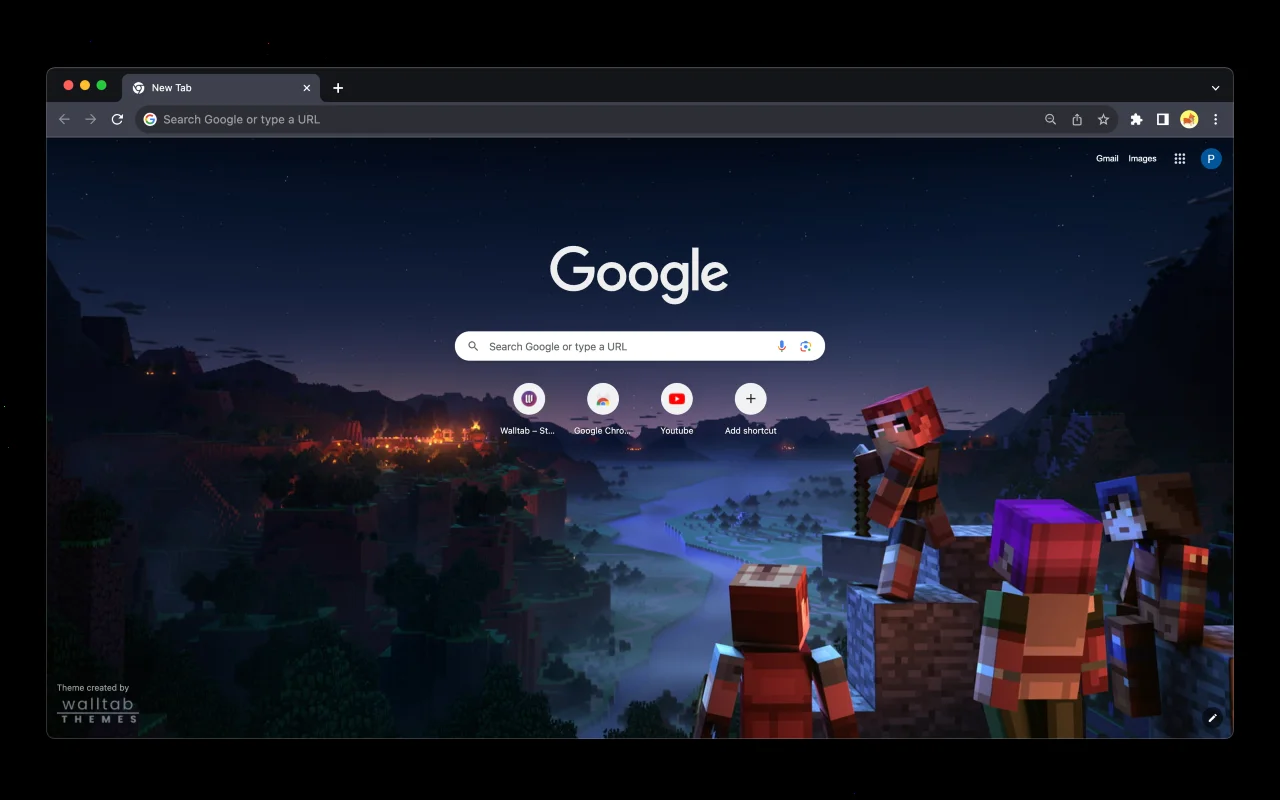The image size is (1280, 800).
Task: Open the Chrome three-dot menu
Action: pos(1215,119)
